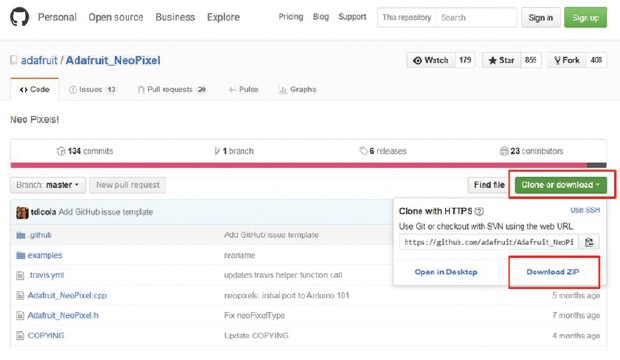Open tdicola user profile link
The image size is (620, 360).
[x=43, y=212]
